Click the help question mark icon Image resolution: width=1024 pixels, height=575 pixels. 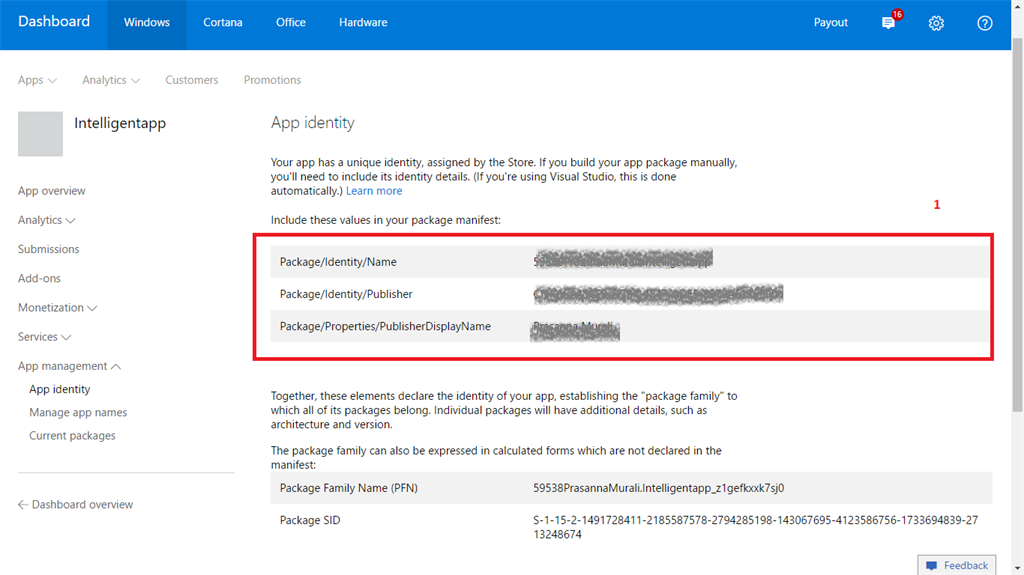pos(985,23)
